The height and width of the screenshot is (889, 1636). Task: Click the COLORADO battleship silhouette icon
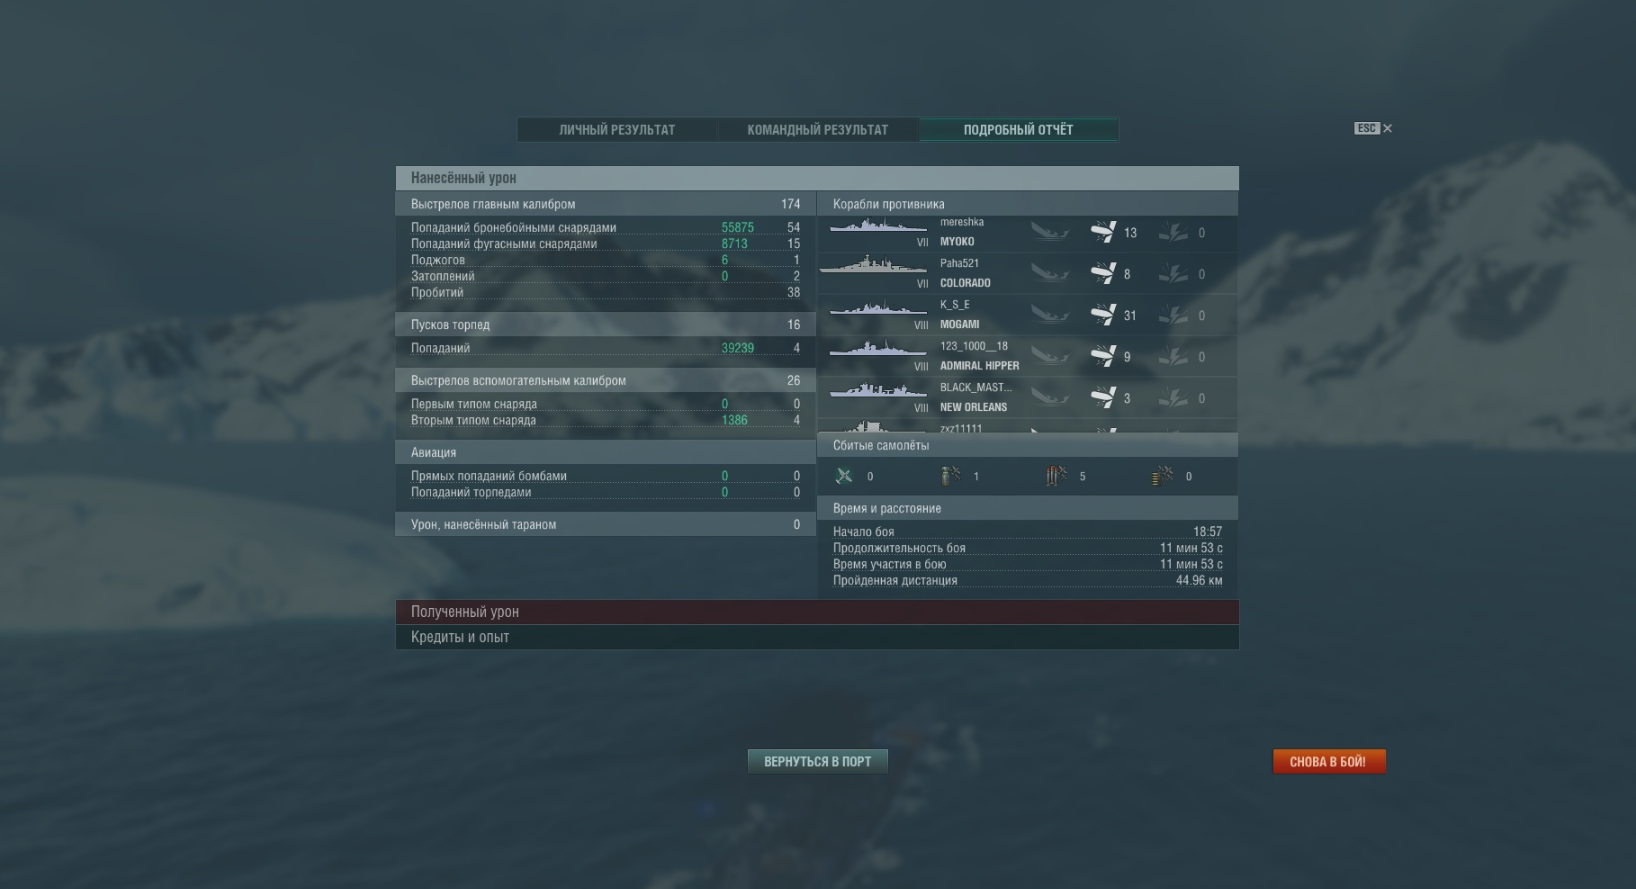click(x=873, y=265)
